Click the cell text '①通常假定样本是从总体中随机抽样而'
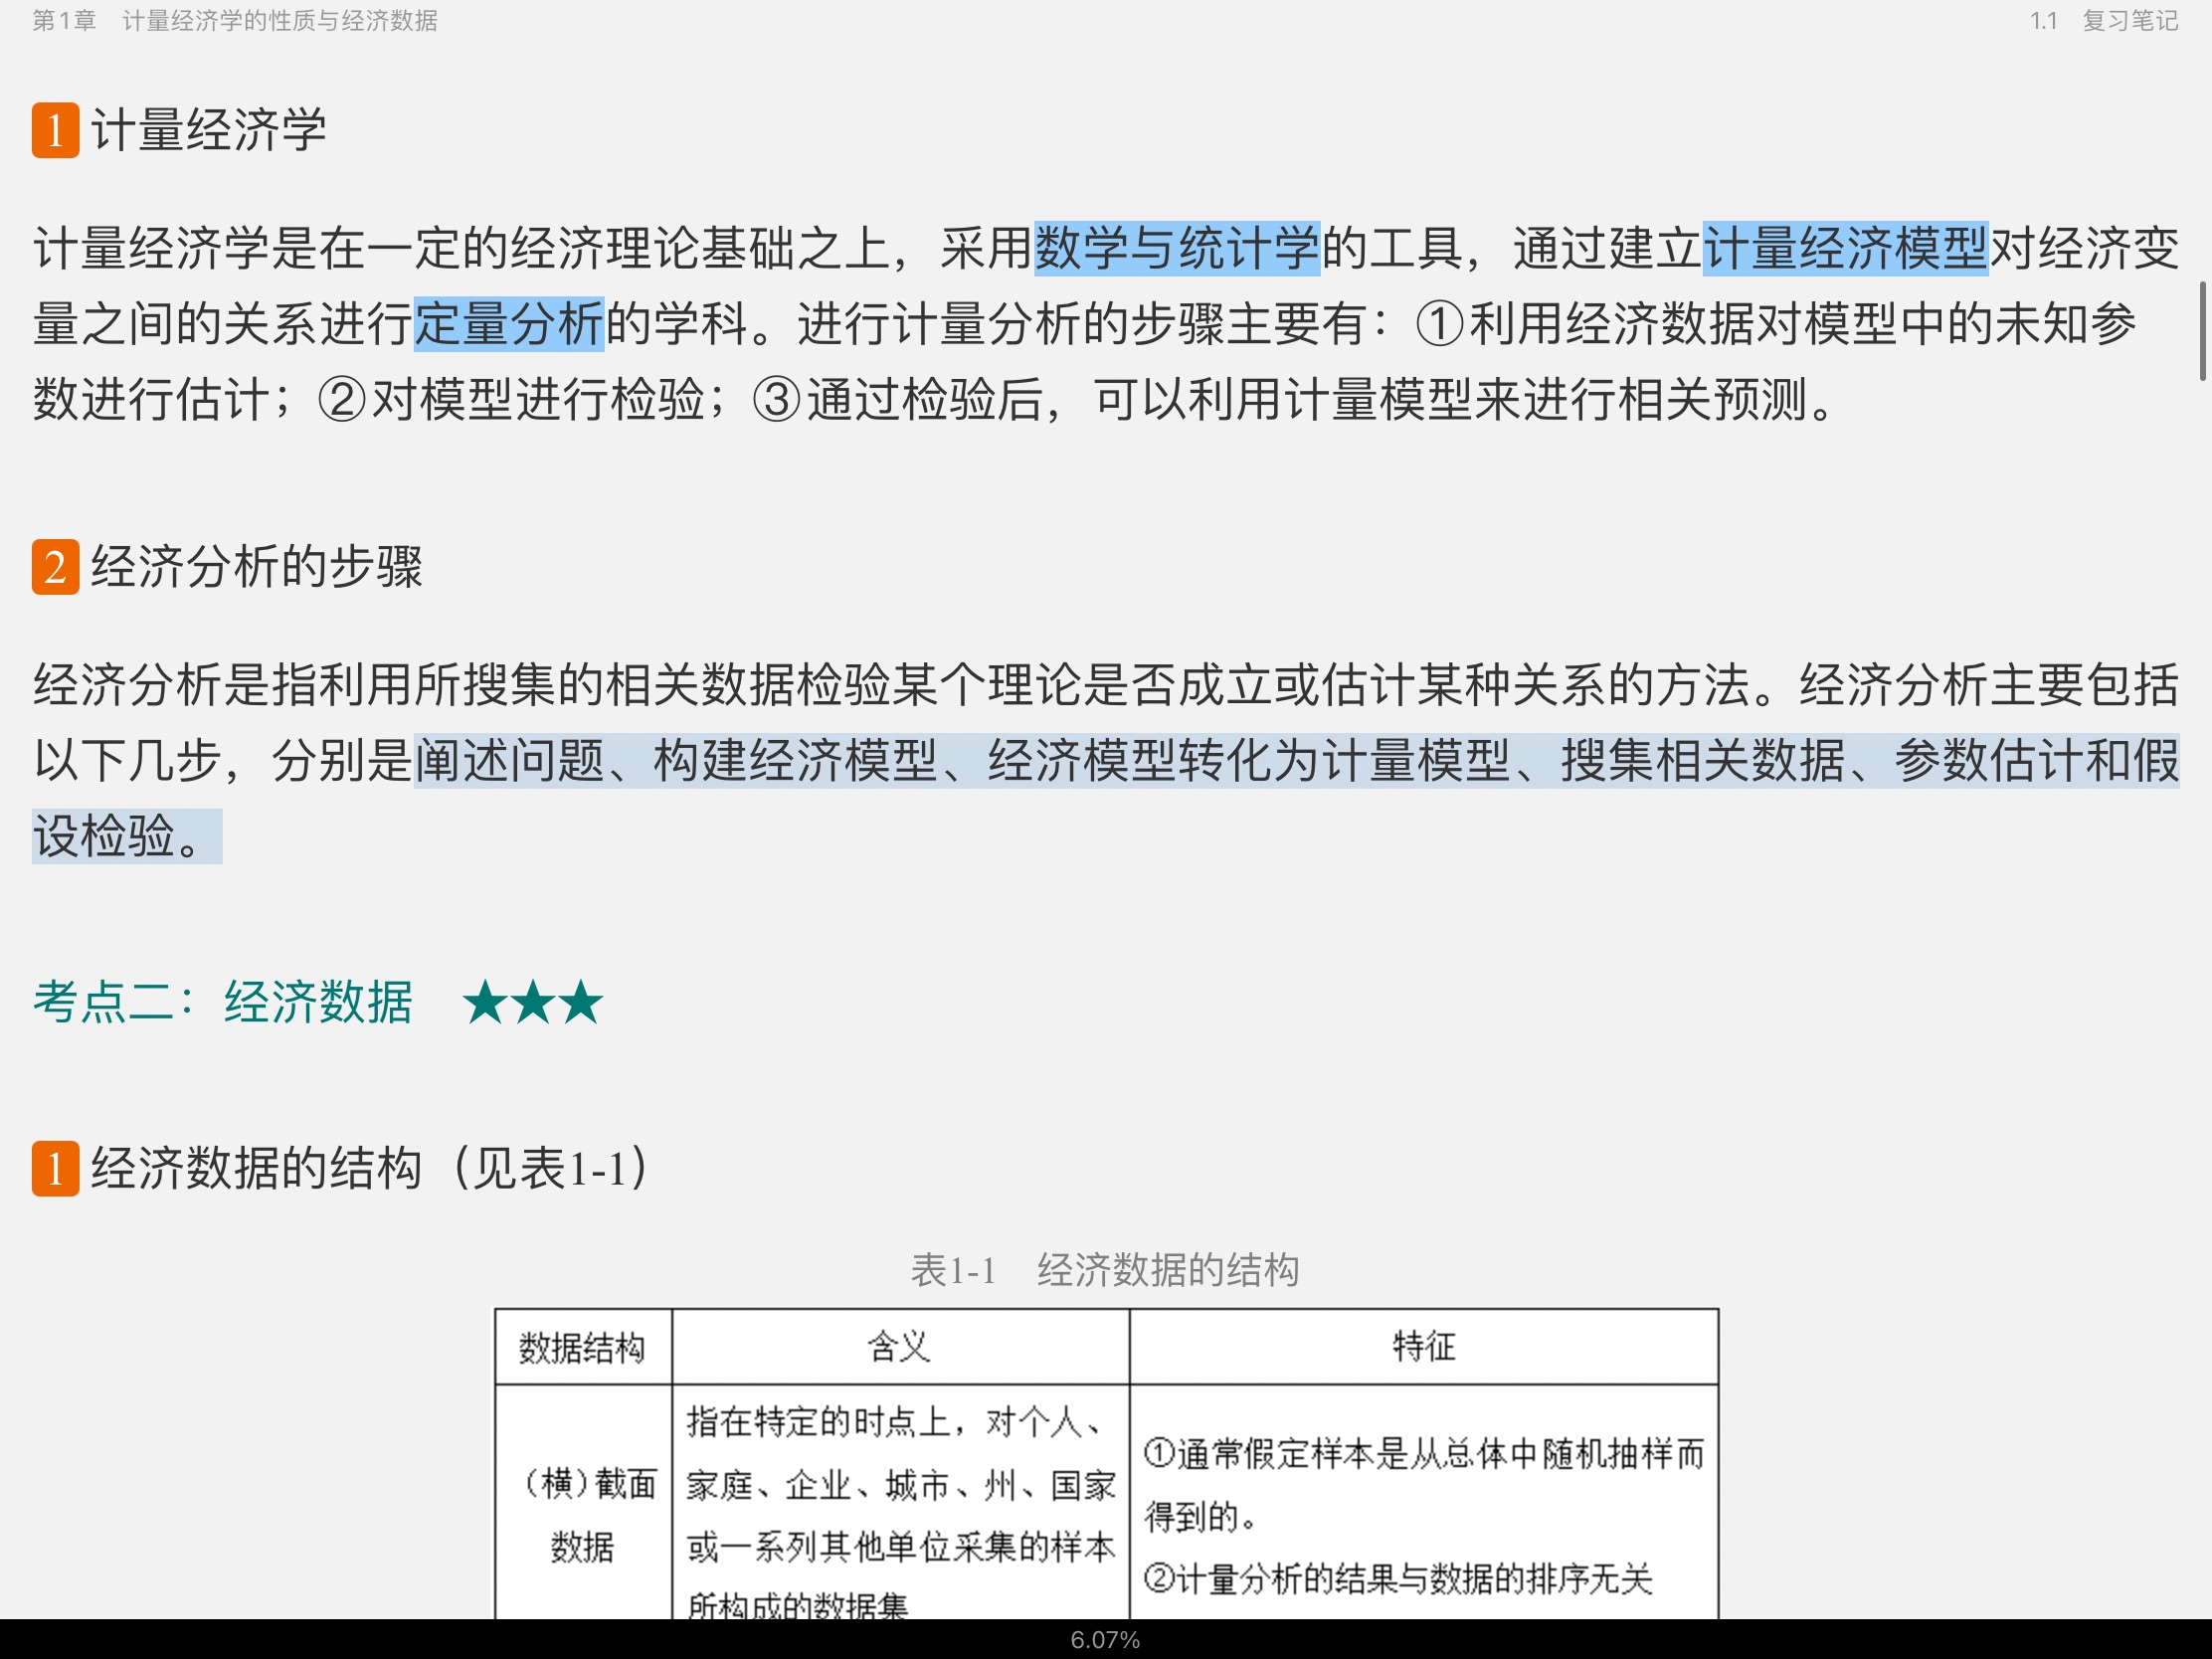 [1424, 1453]
